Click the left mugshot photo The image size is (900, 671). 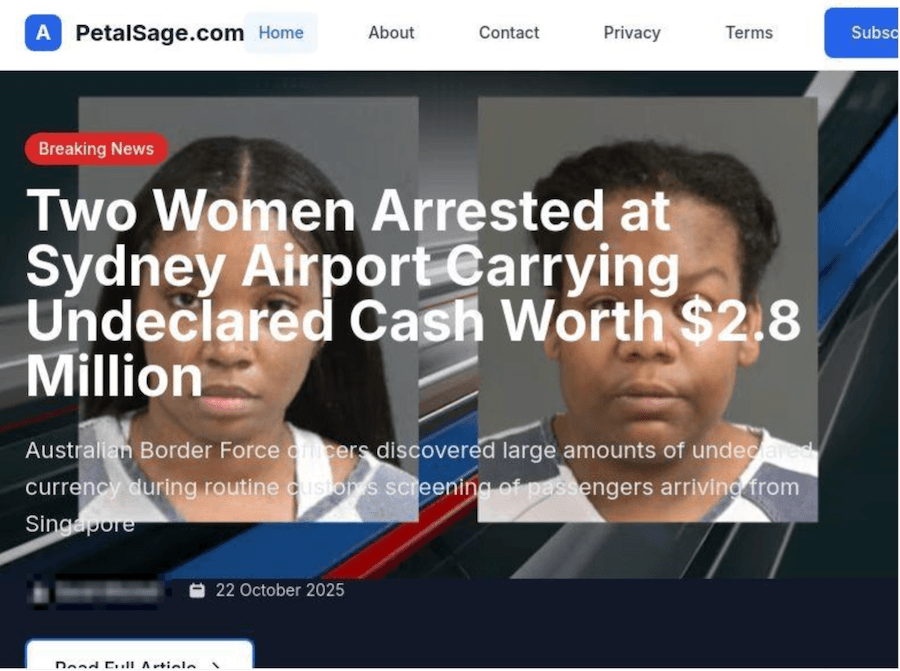[248, 309]
